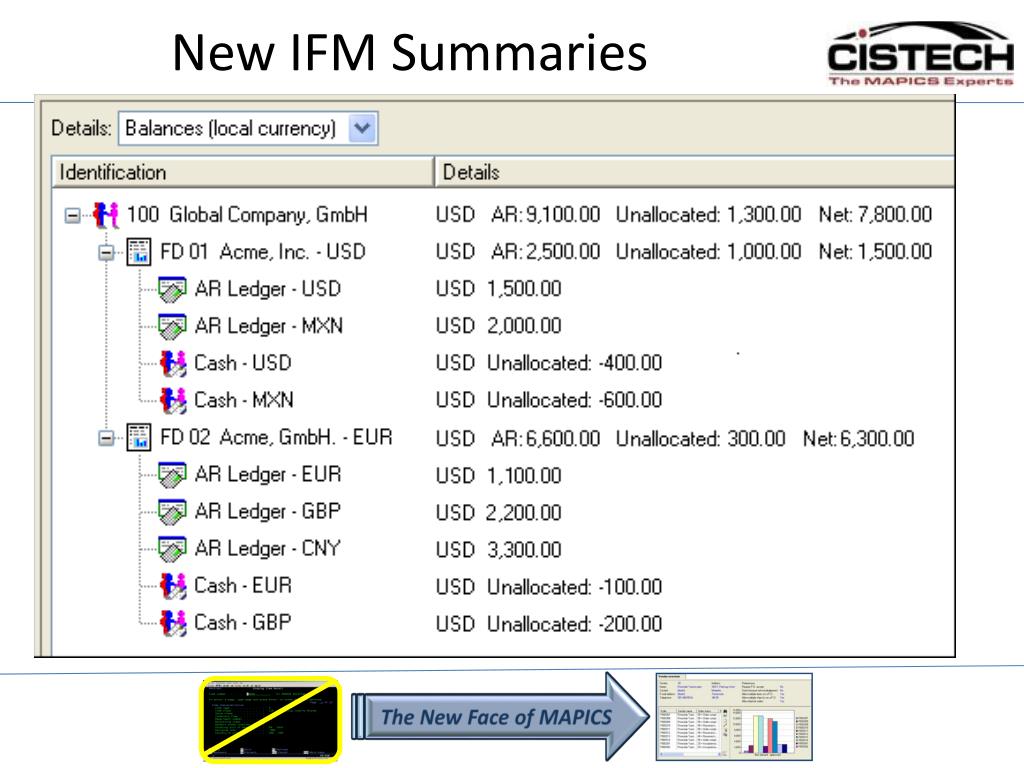Image resolution: width=1024 pixels, height=768 pixels.
Task: Select the AR Ledger - GBP row
Action: [x=503, y=512]
